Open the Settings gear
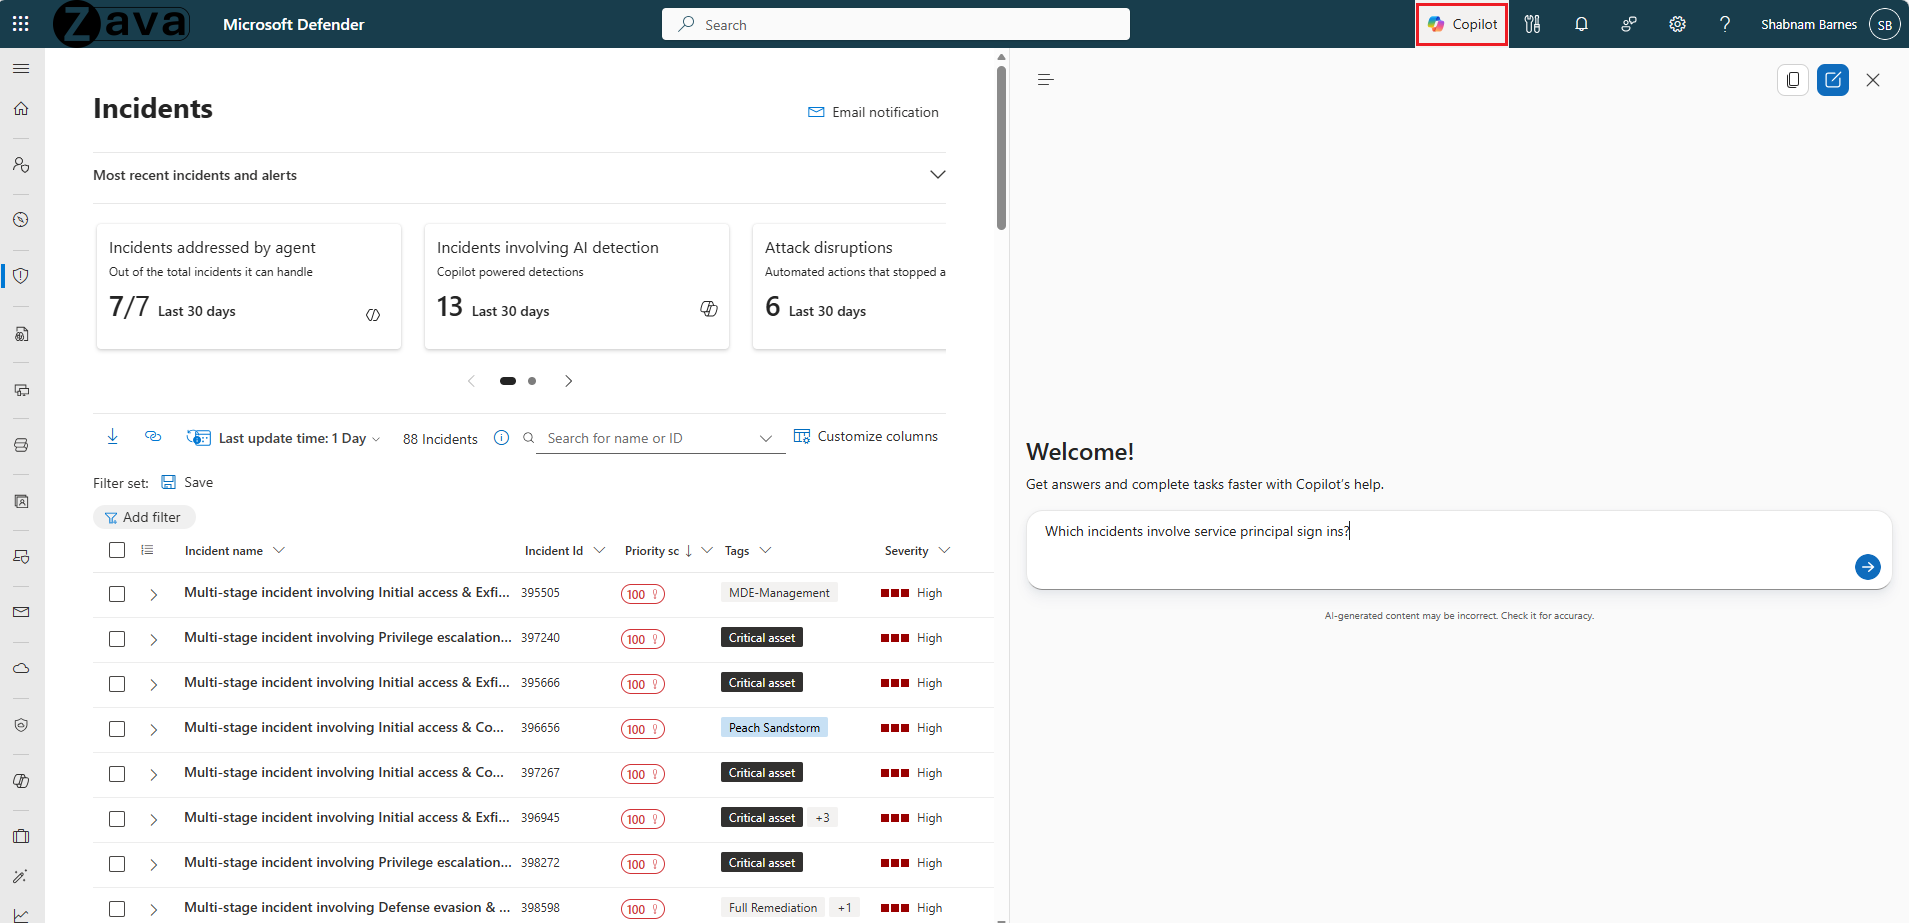The height and width of the screenshot is (923, 1909). click(x=1677, y=24)
